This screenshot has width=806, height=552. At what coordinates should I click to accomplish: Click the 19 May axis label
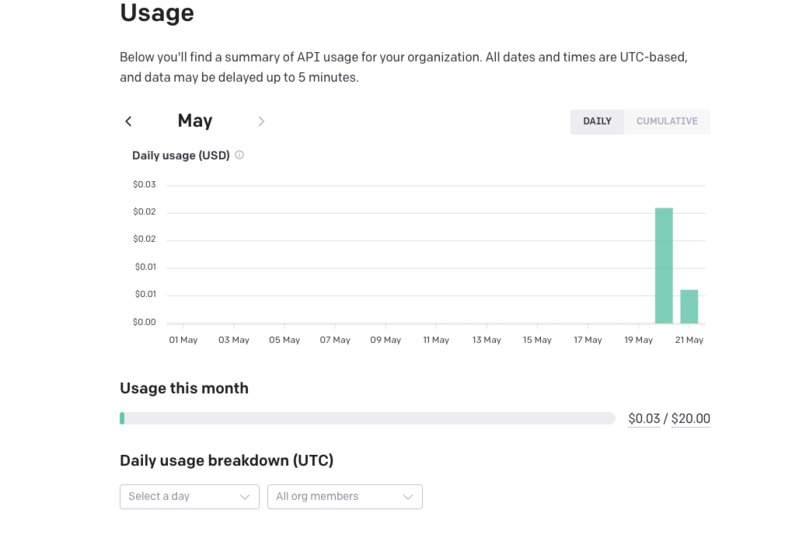(638, 340)
